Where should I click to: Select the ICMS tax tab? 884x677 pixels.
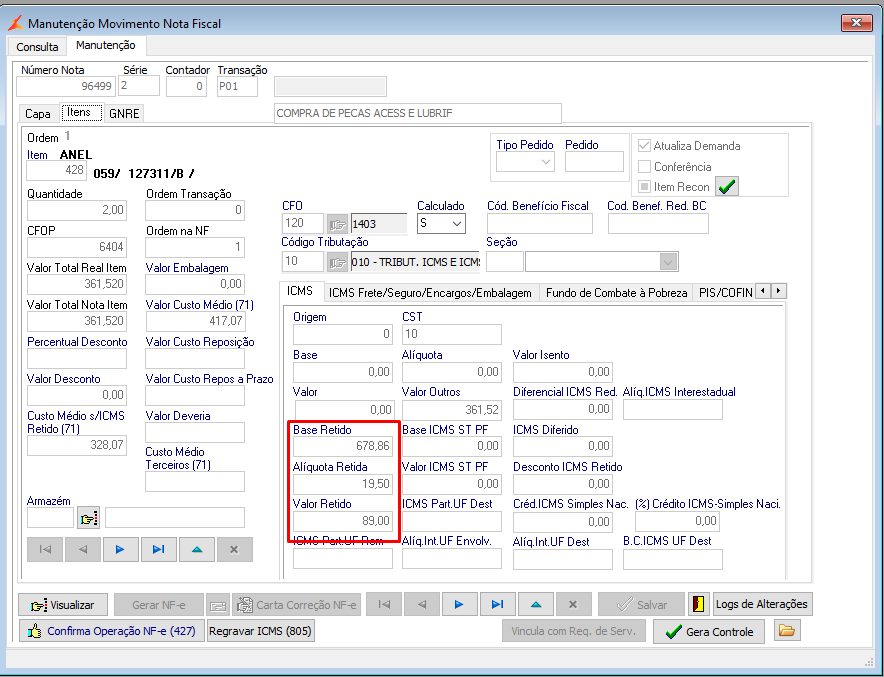click(300, 291)
